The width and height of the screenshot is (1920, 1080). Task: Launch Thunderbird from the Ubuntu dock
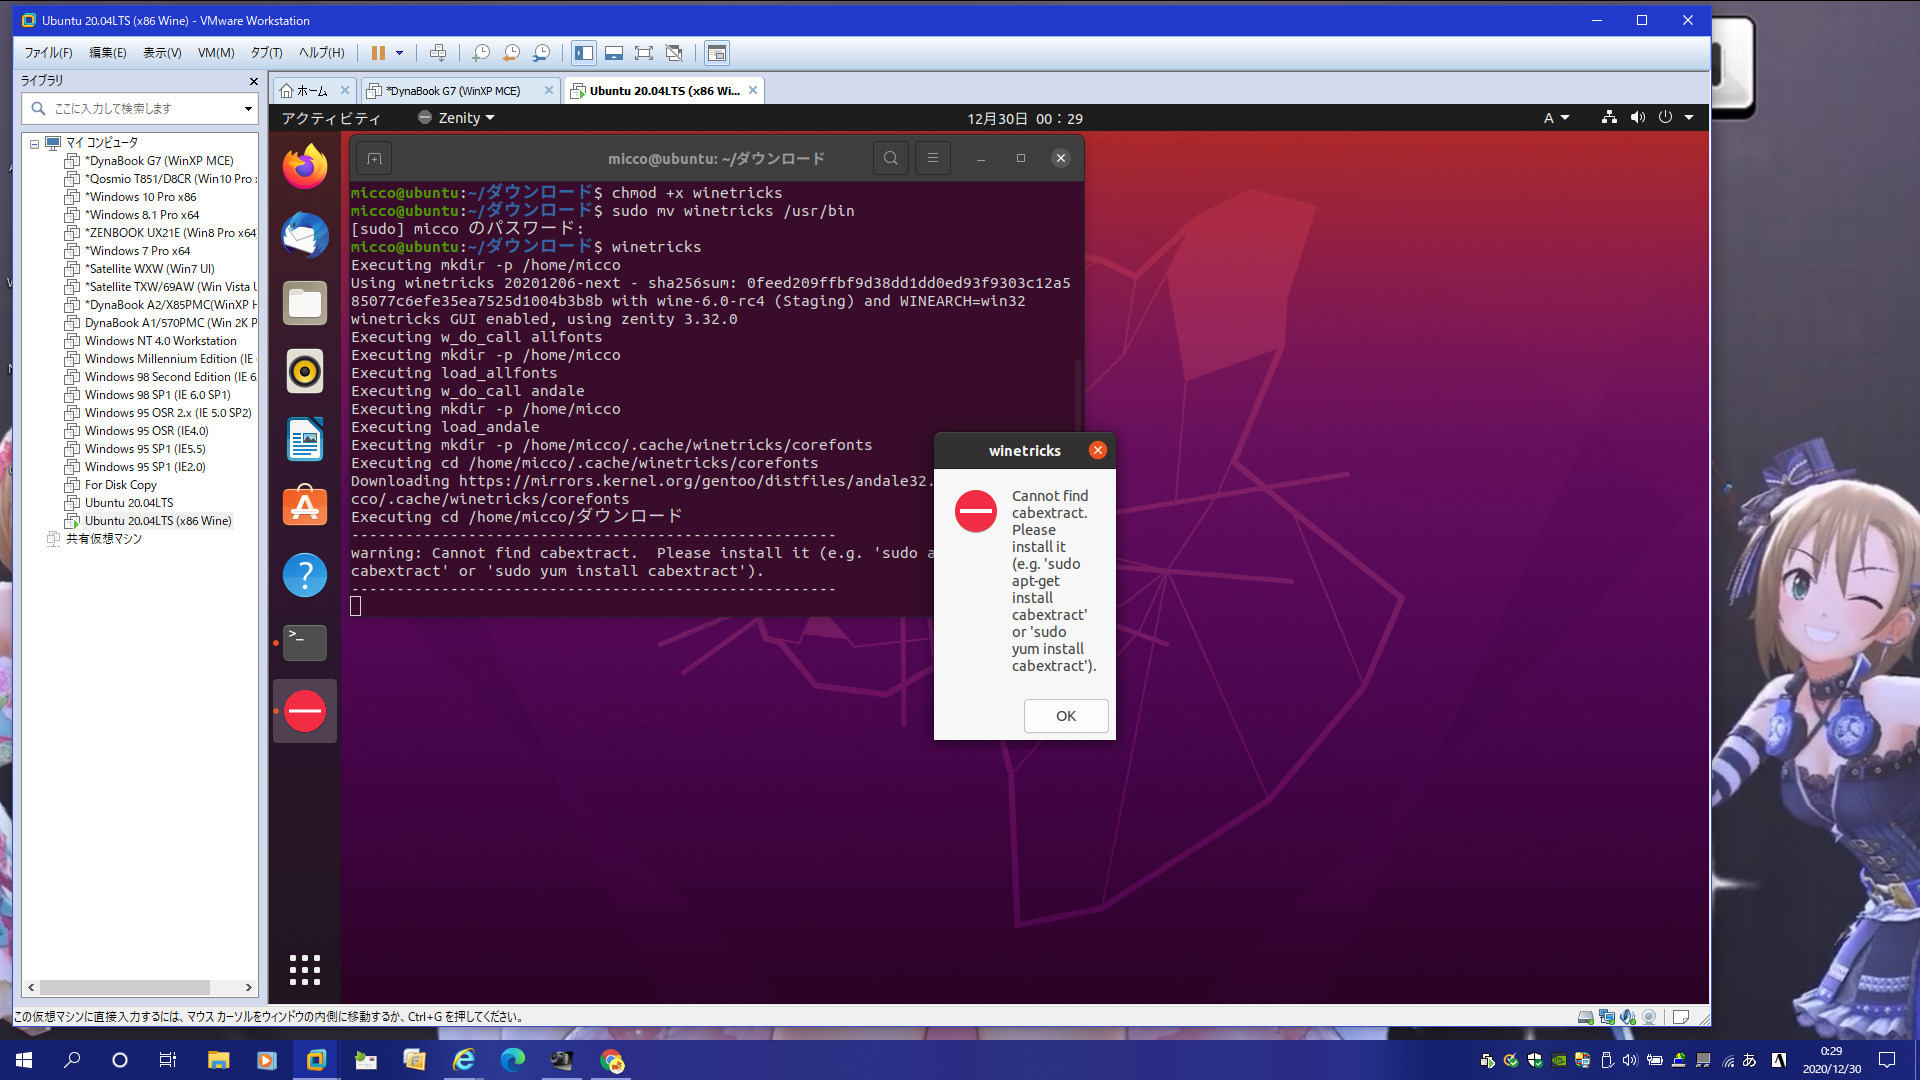click(305, 235)
